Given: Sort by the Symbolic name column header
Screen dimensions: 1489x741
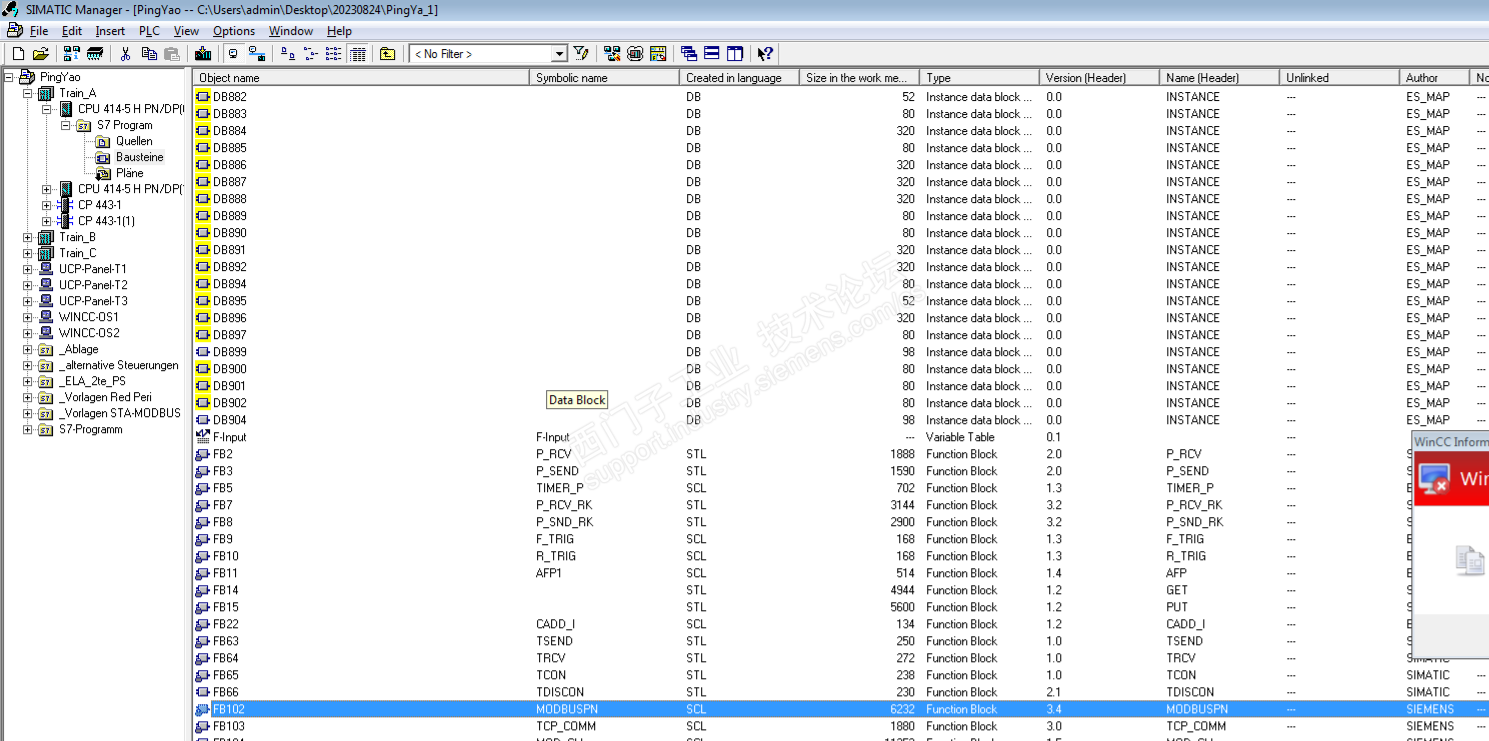Looking at the screenshot, I should [604, 77].
